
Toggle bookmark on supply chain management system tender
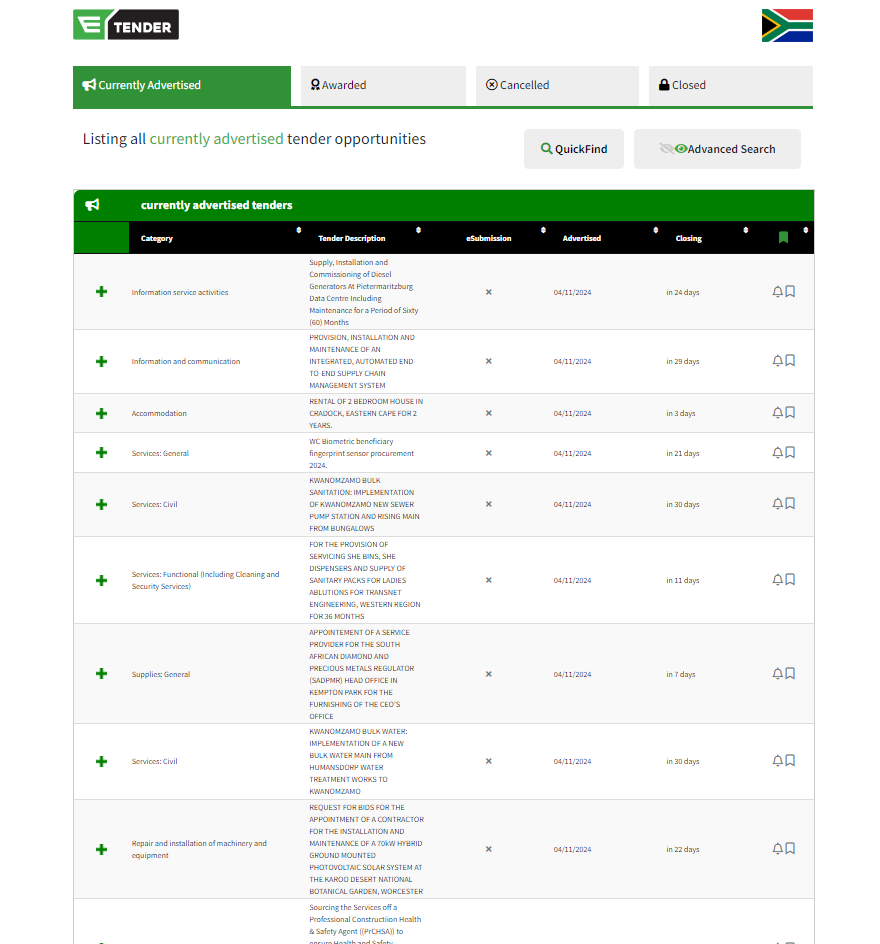click(790, 361)
